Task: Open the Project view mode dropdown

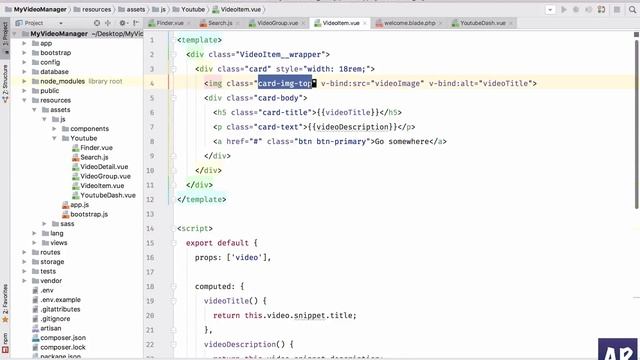Action: (x=61, y=23)
